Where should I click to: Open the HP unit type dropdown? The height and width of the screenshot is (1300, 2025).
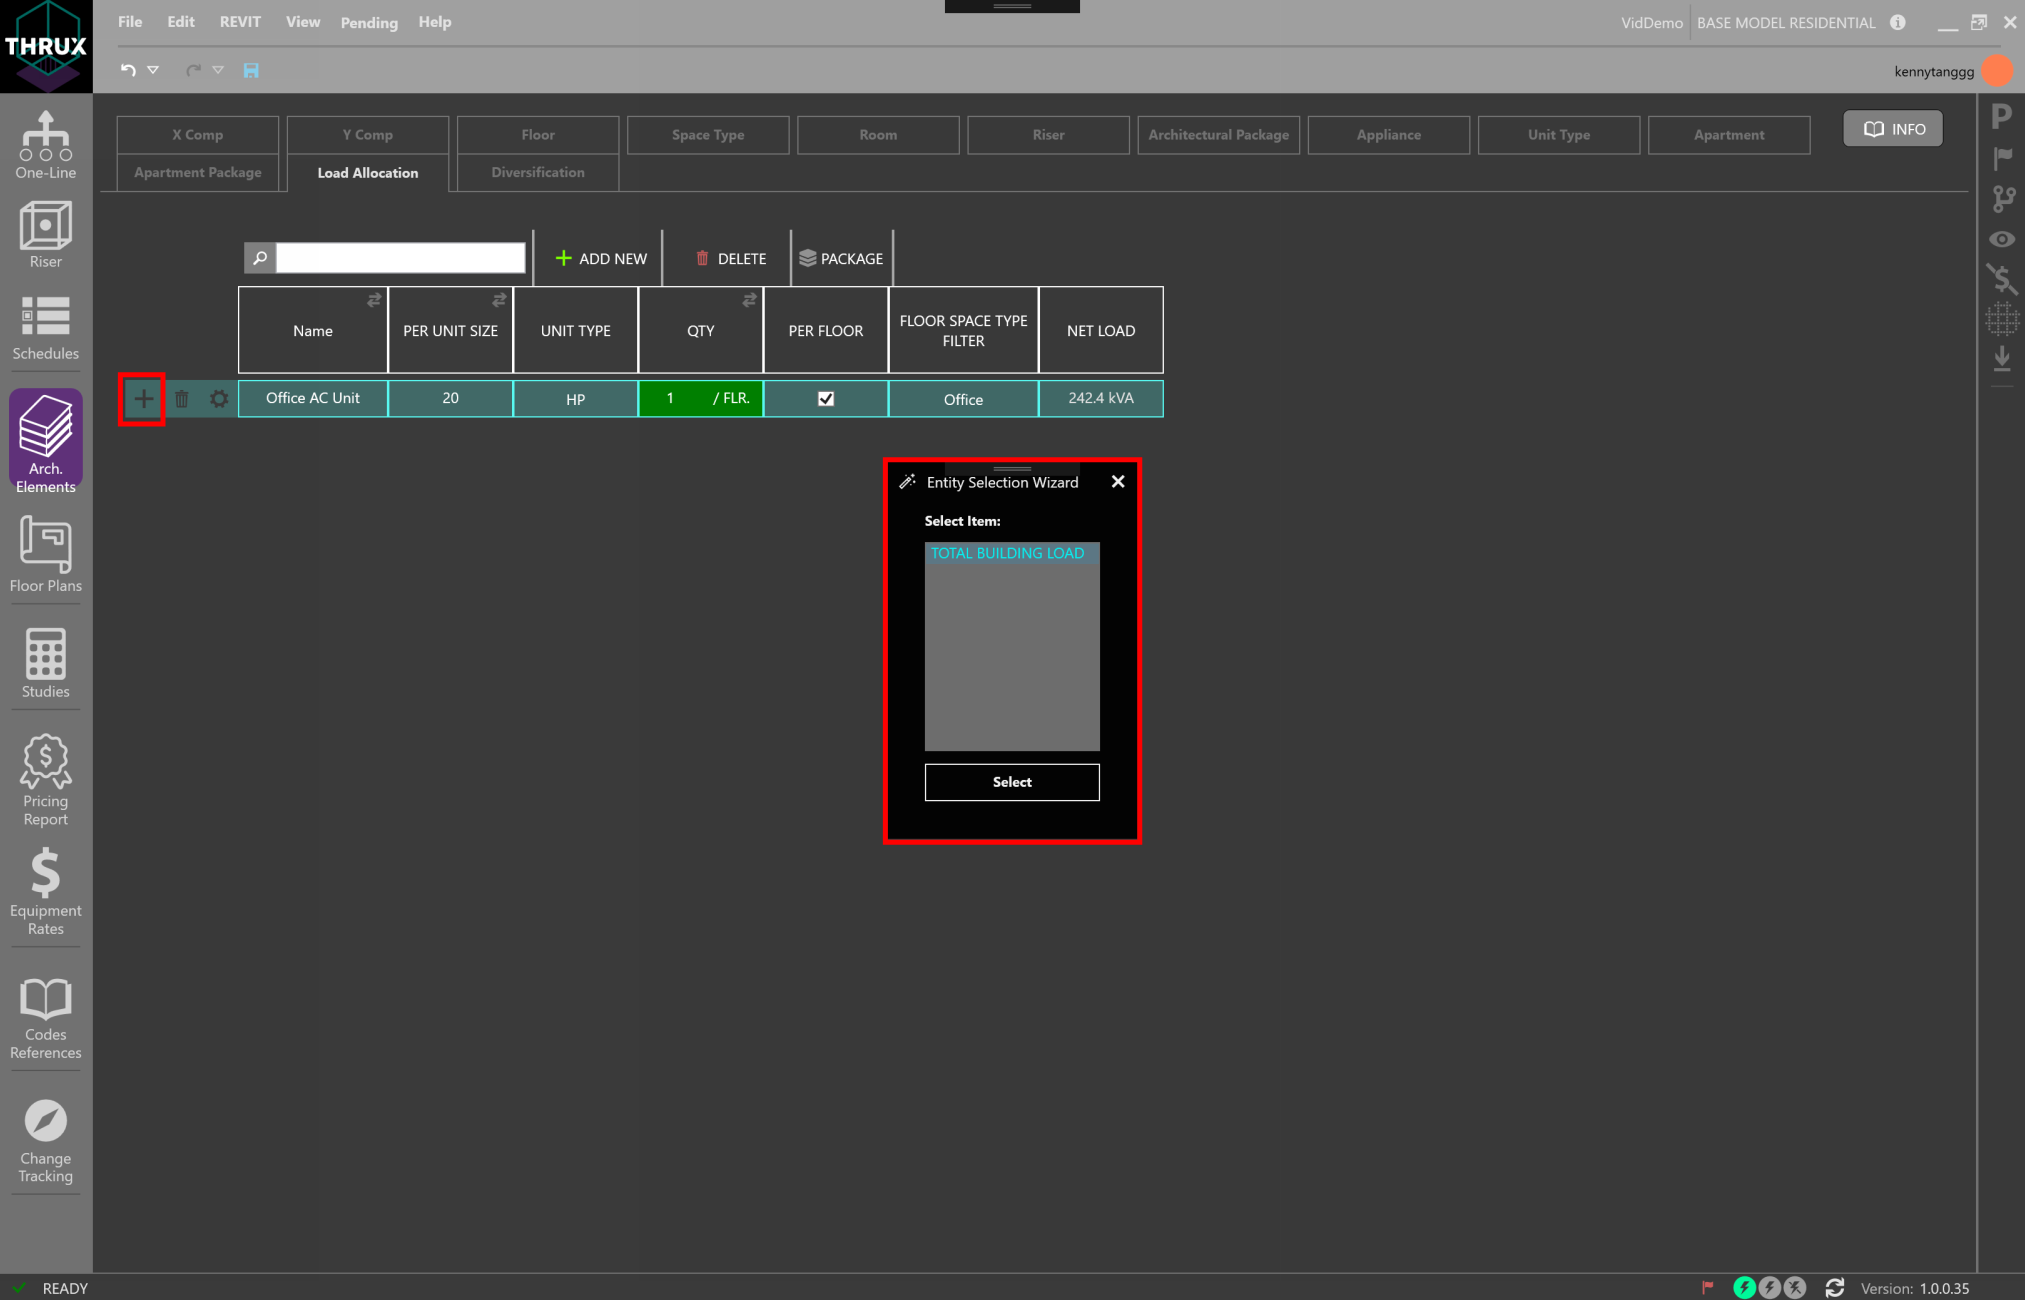point(575,399)
